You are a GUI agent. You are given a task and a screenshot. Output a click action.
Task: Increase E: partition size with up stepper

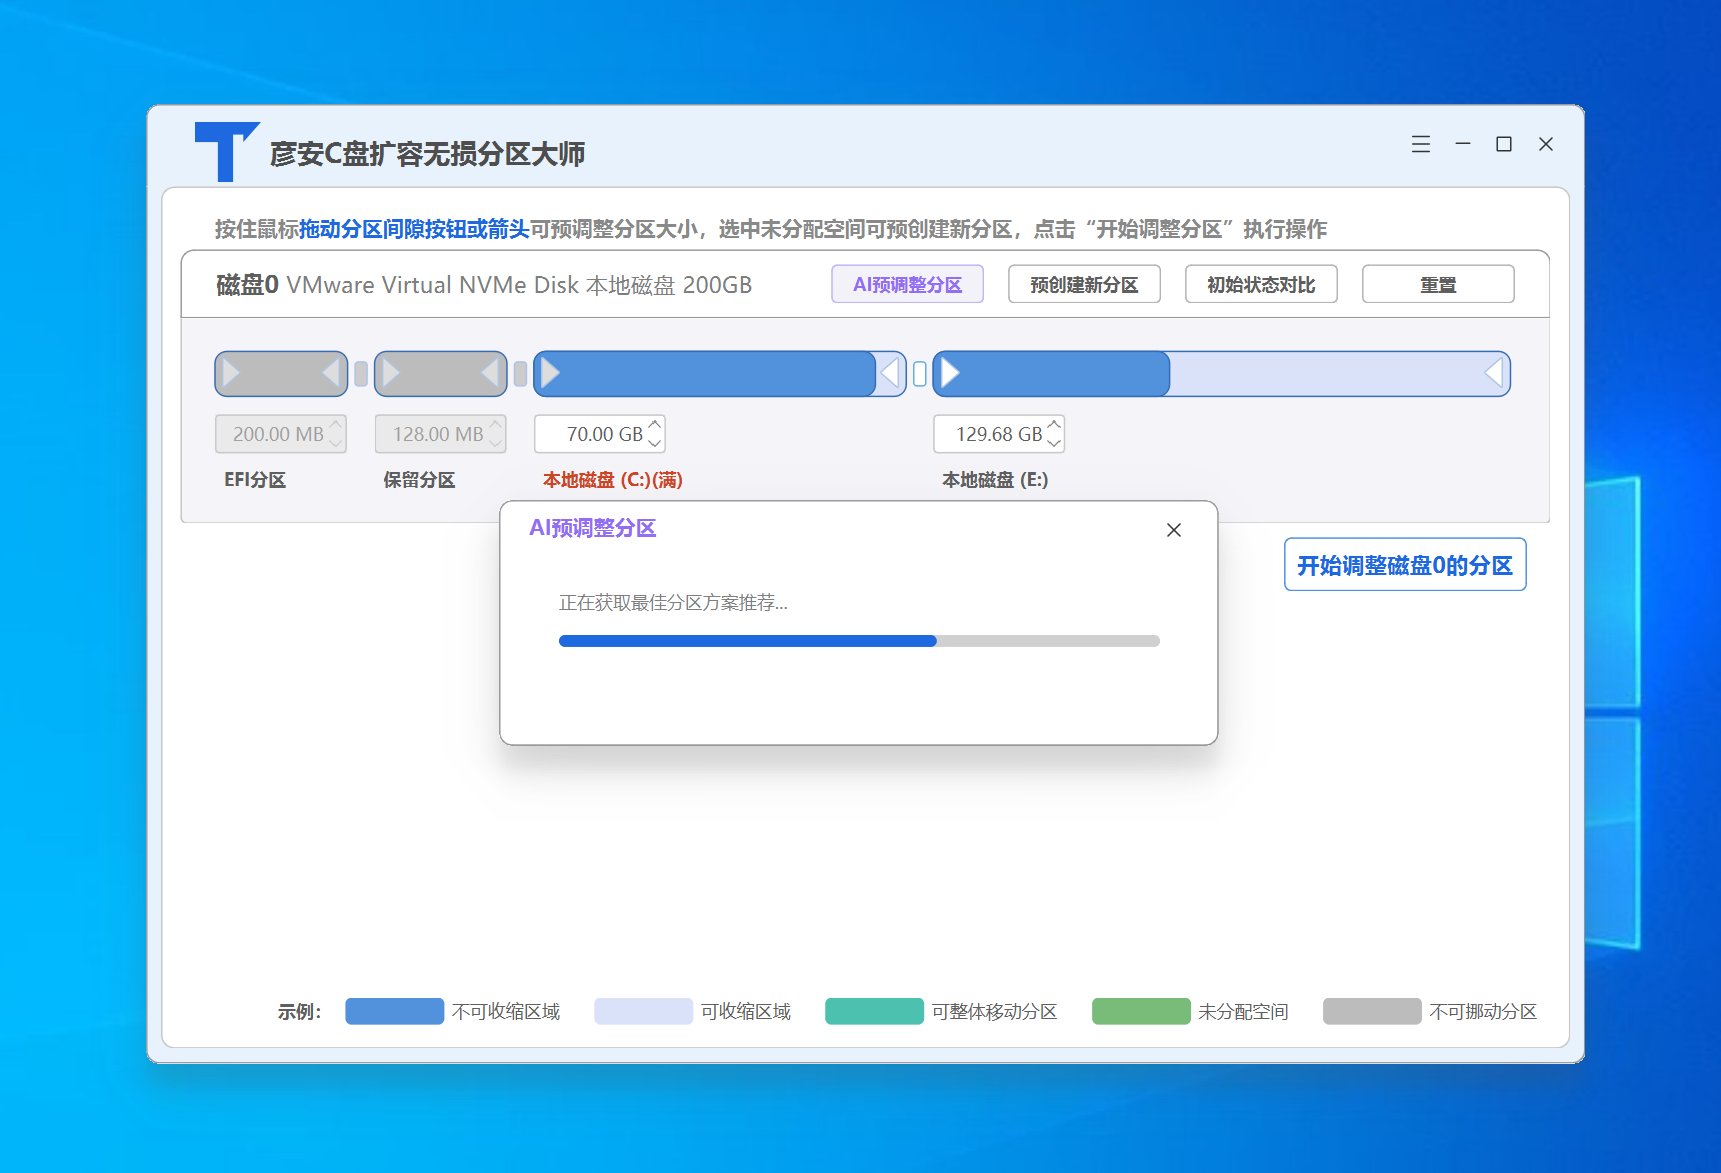point(1054,425)
